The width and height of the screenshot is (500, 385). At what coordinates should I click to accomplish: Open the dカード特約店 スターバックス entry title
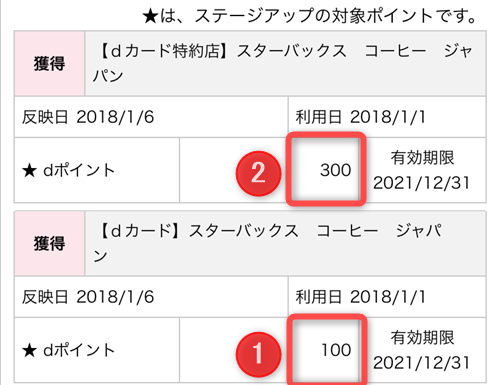click(x=283, y=63)
